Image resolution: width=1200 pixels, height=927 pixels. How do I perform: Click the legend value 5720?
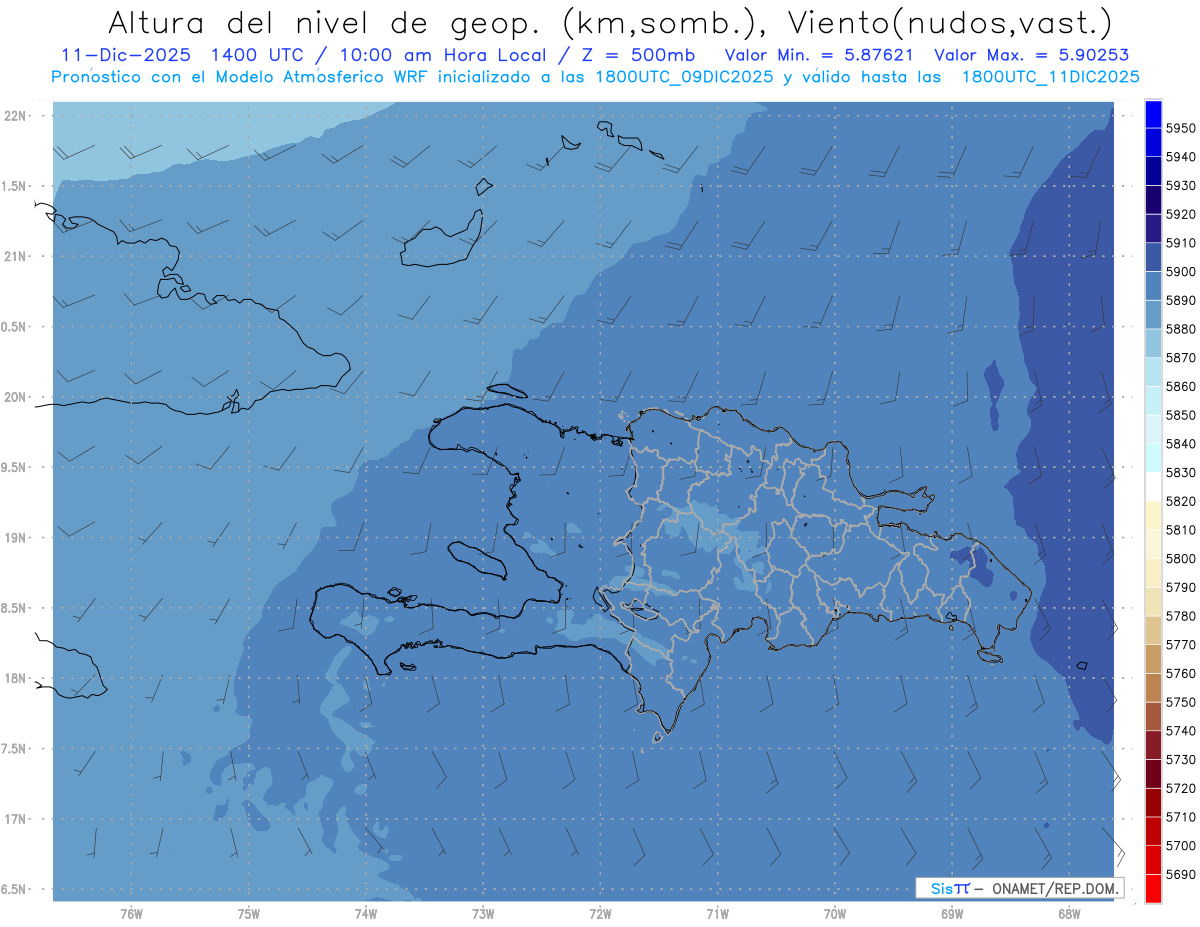tap(1181, 788)
